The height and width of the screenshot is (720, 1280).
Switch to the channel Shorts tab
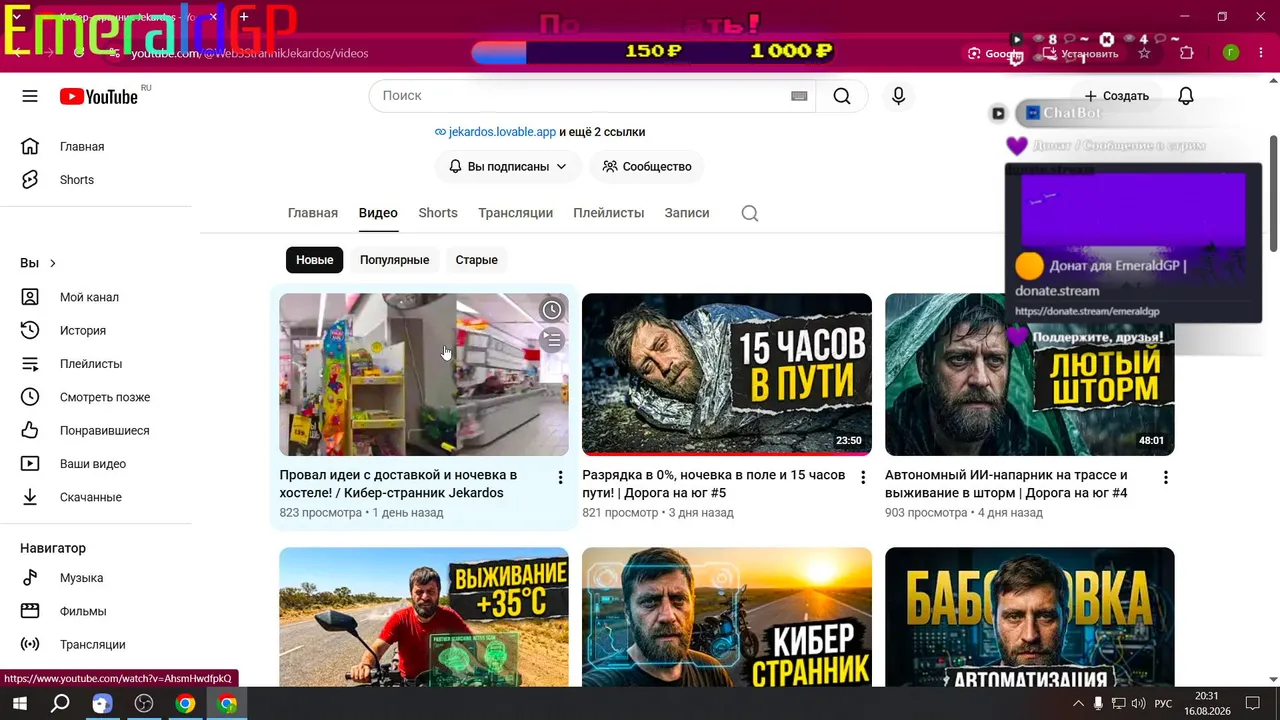tap(438, 213)
